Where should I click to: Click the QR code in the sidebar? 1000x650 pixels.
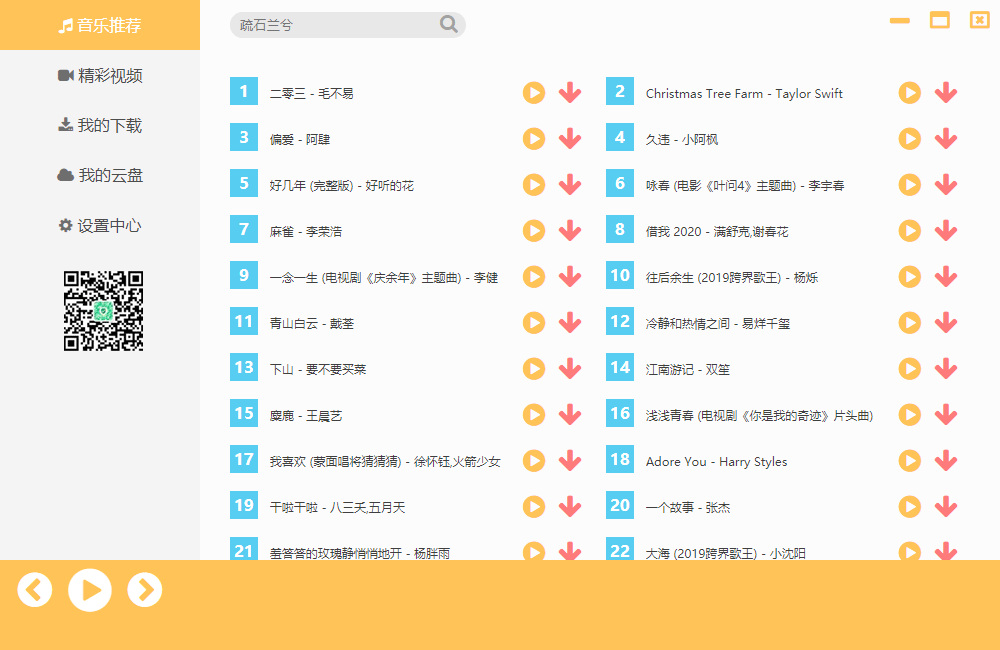pyautogui.click(x=103, y=311)
